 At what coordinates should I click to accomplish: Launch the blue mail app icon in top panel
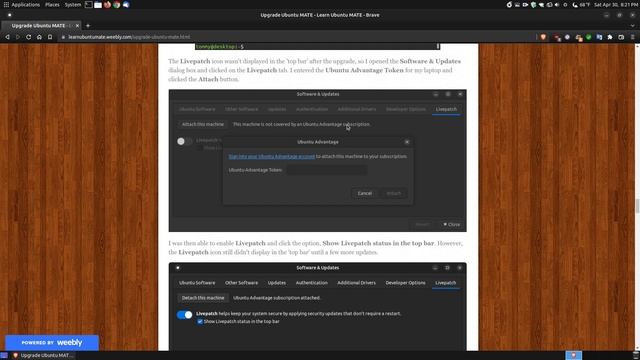pos(126,5)
